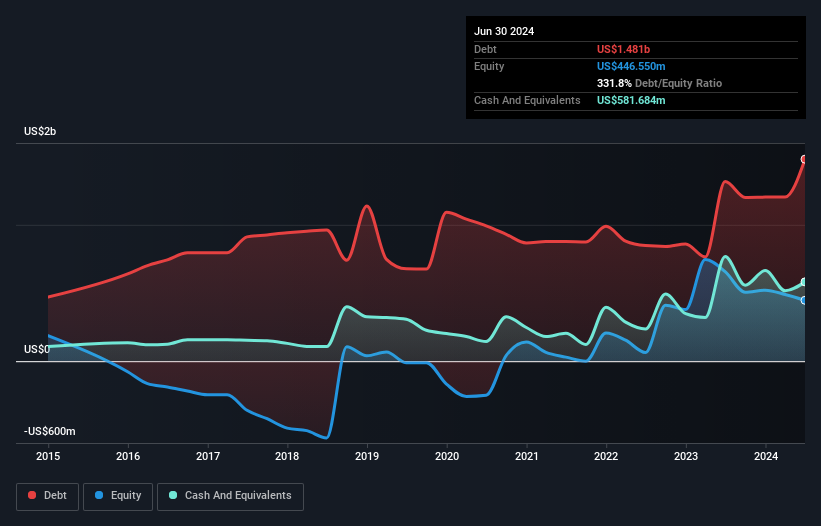Click the 2015 x-axis label
Screen dimensions: 821x526
pos(48,456)
